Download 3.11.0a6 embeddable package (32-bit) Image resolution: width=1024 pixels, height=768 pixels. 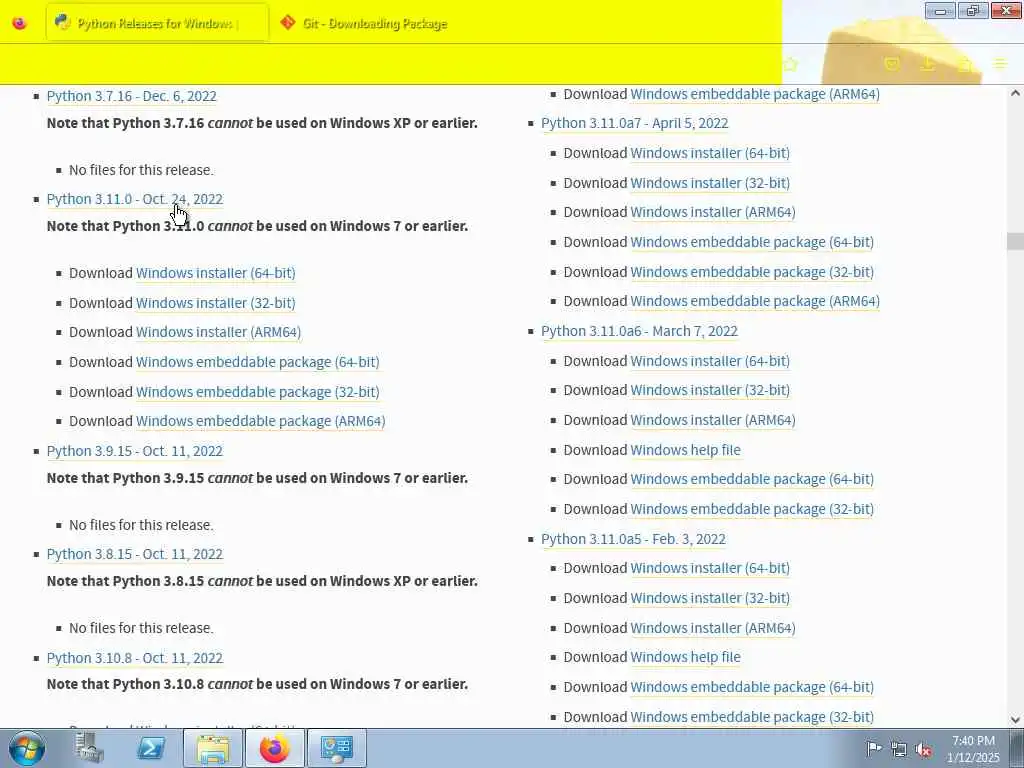pyautogui.click(x=752, y=509)
